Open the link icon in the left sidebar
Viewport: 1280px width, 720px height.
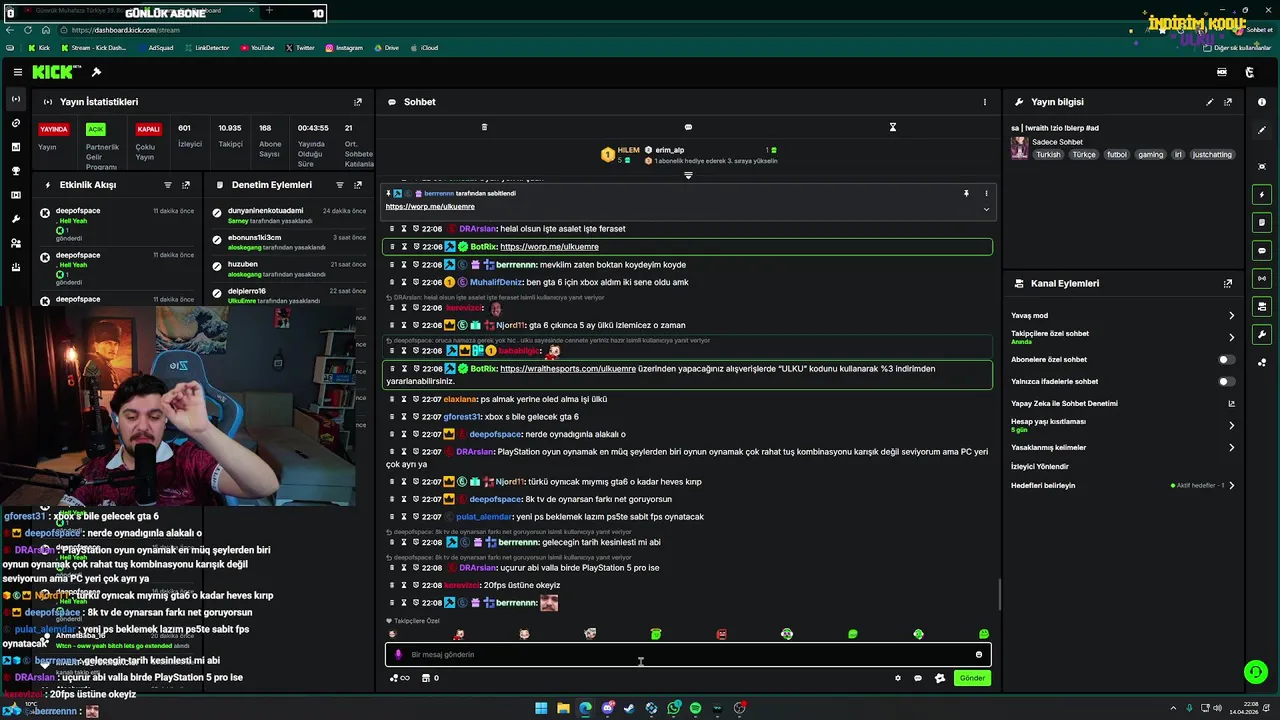tap(15, 123)
